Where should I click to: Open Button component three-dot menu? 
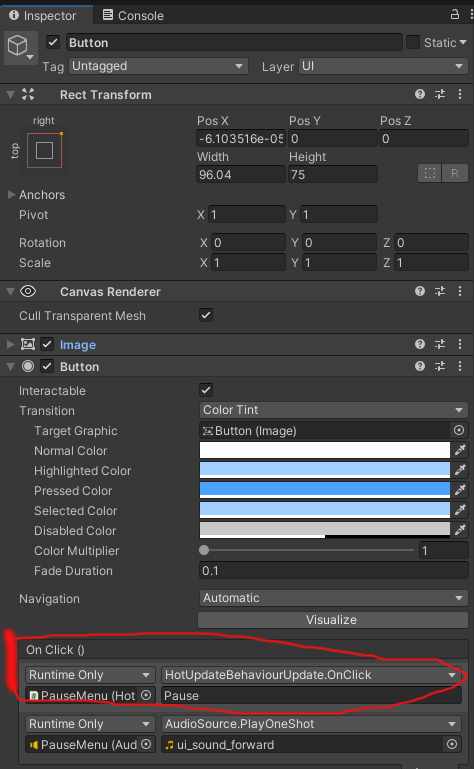coord(460,366)
